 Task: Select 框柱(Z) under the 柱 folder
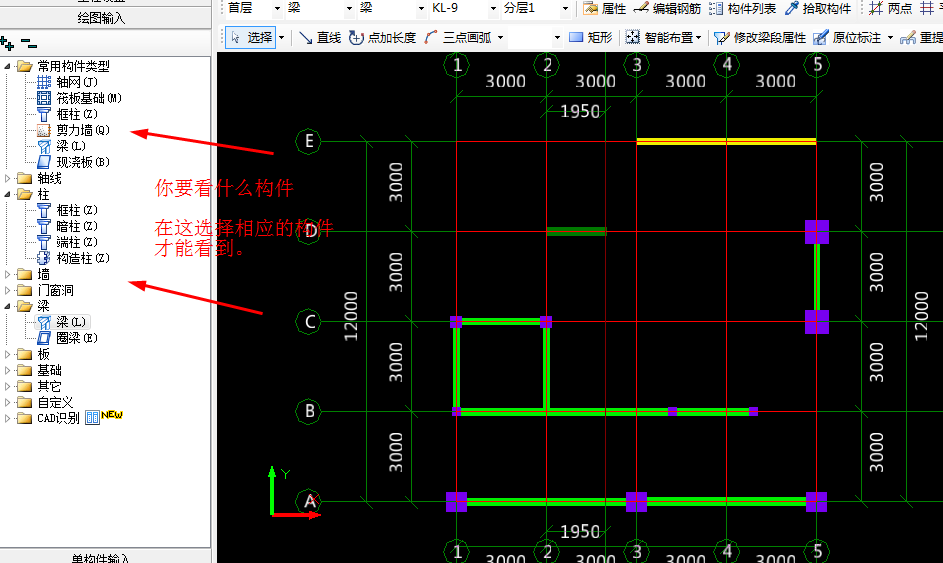point(67,211)
